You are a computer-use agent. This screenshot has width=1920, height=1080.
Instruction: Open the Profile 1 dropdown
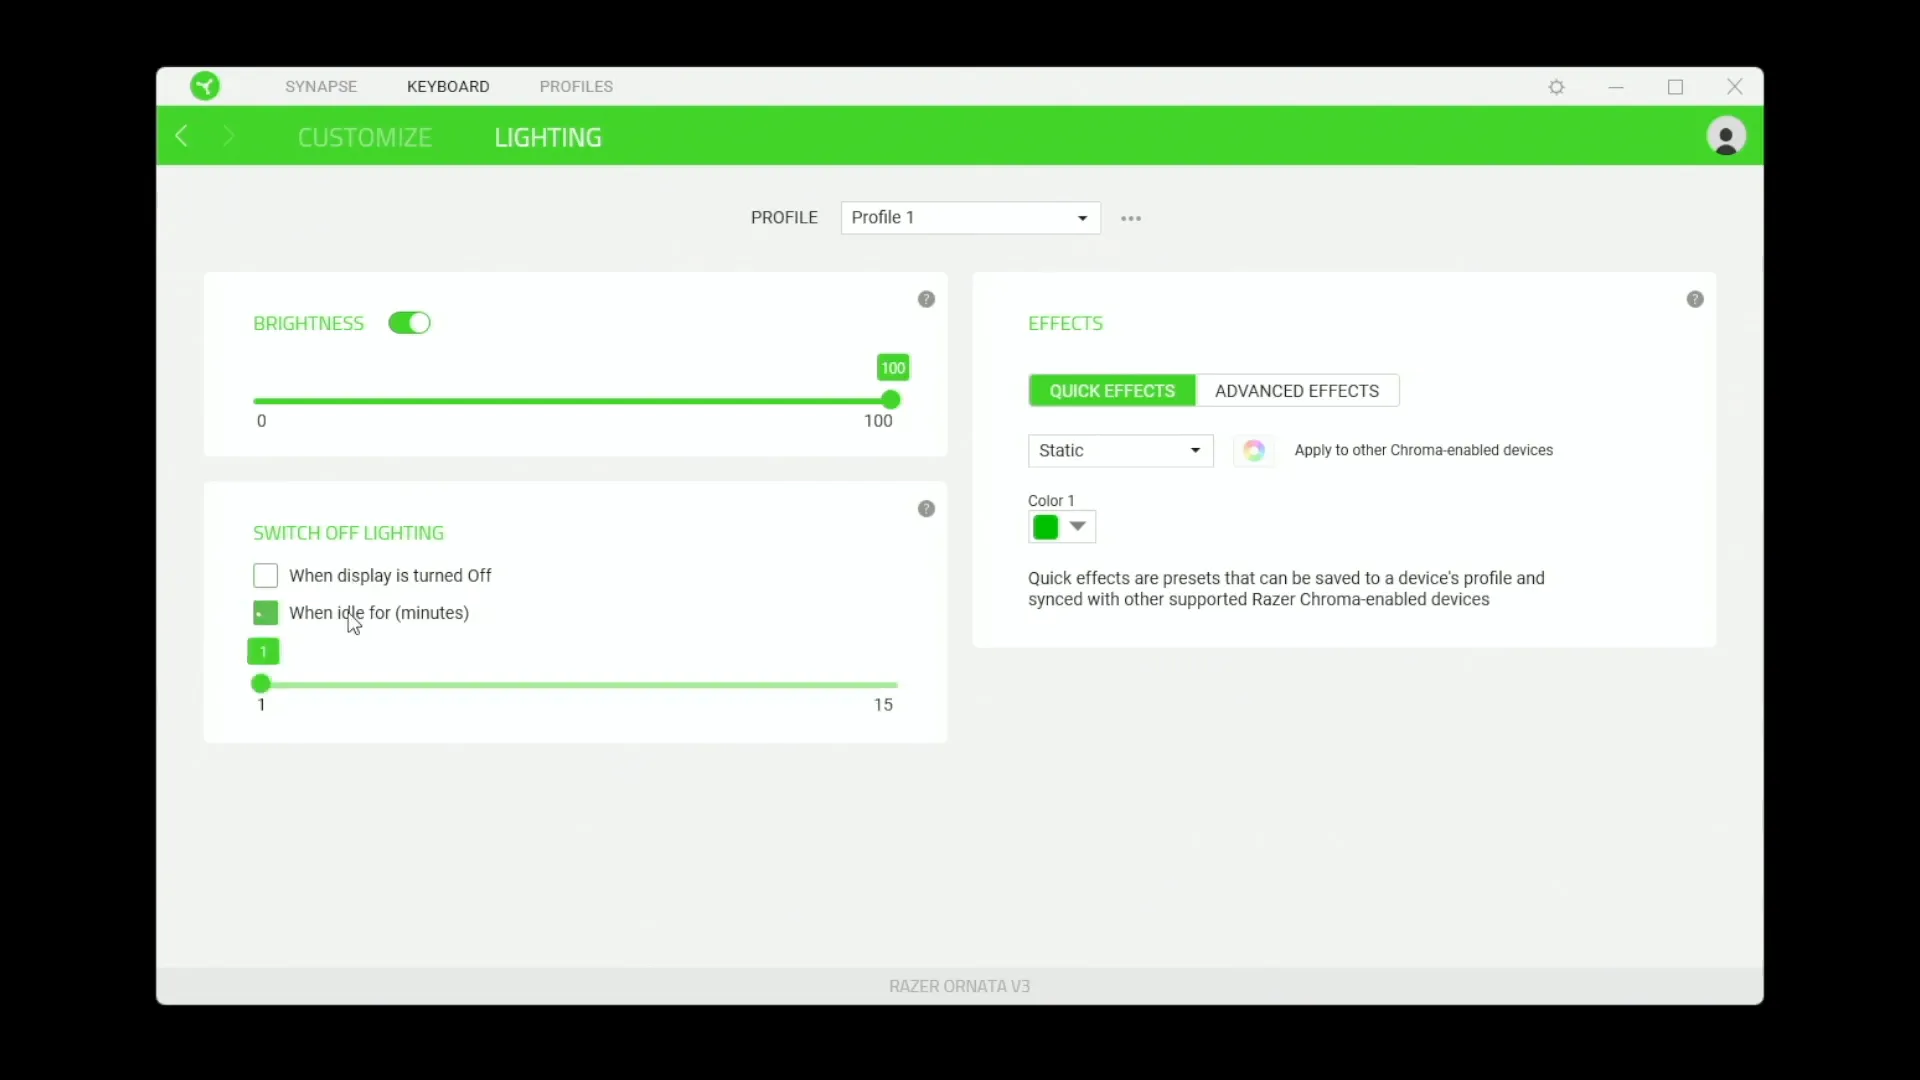[x=971, y=218]
